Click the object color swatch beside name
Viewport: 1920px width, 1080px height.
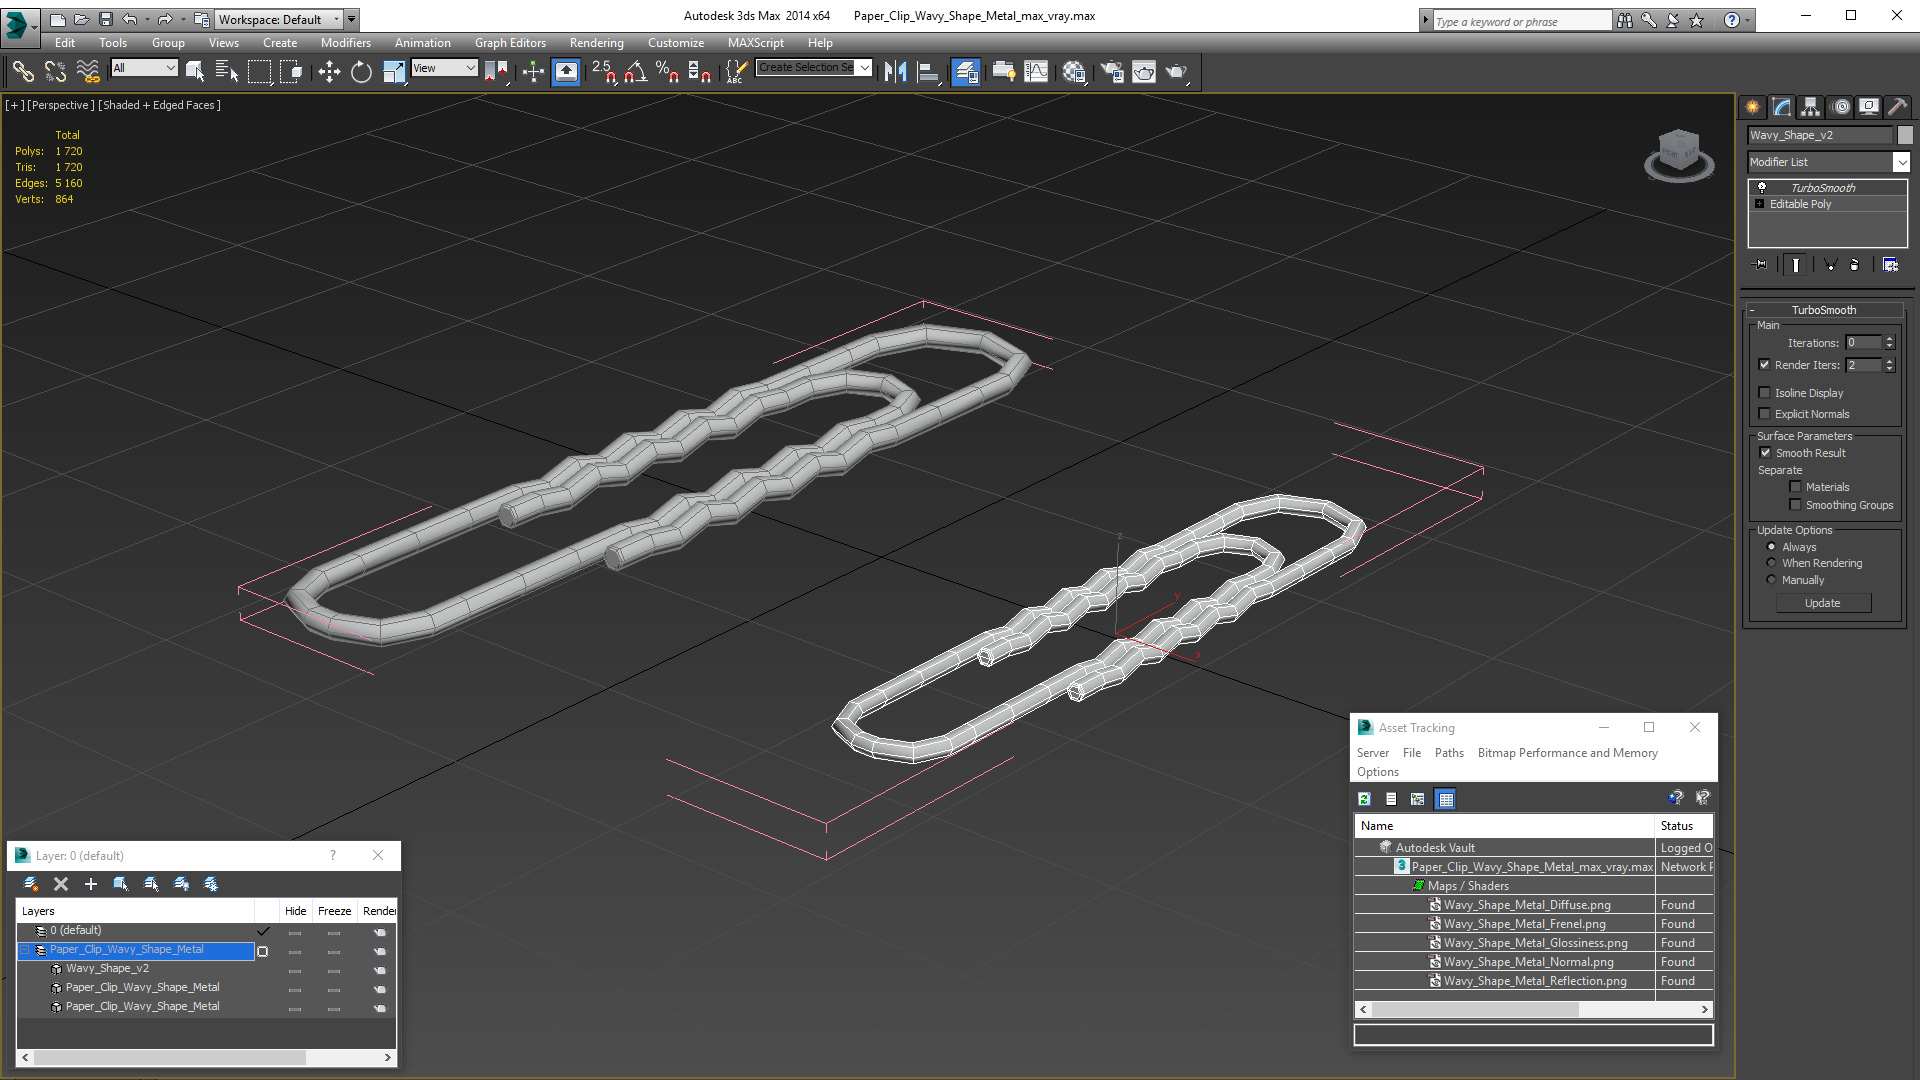point(1905,135)
